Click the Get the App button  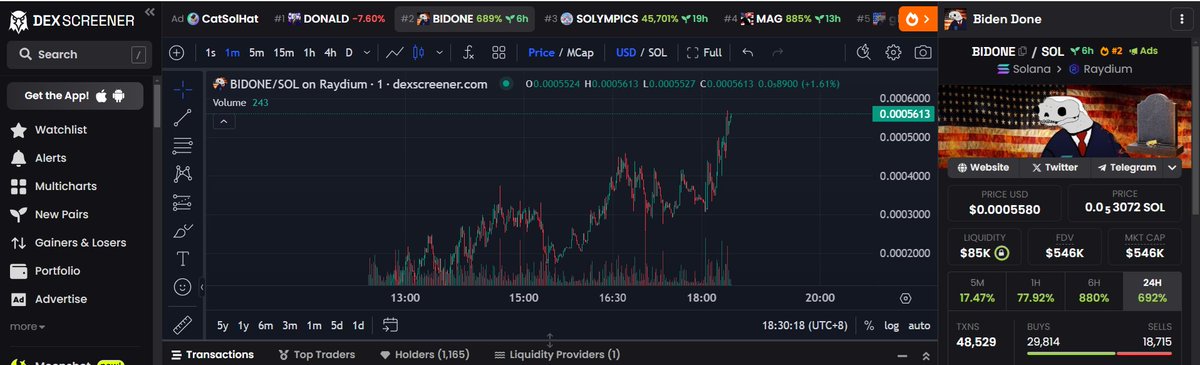point(75,96)
